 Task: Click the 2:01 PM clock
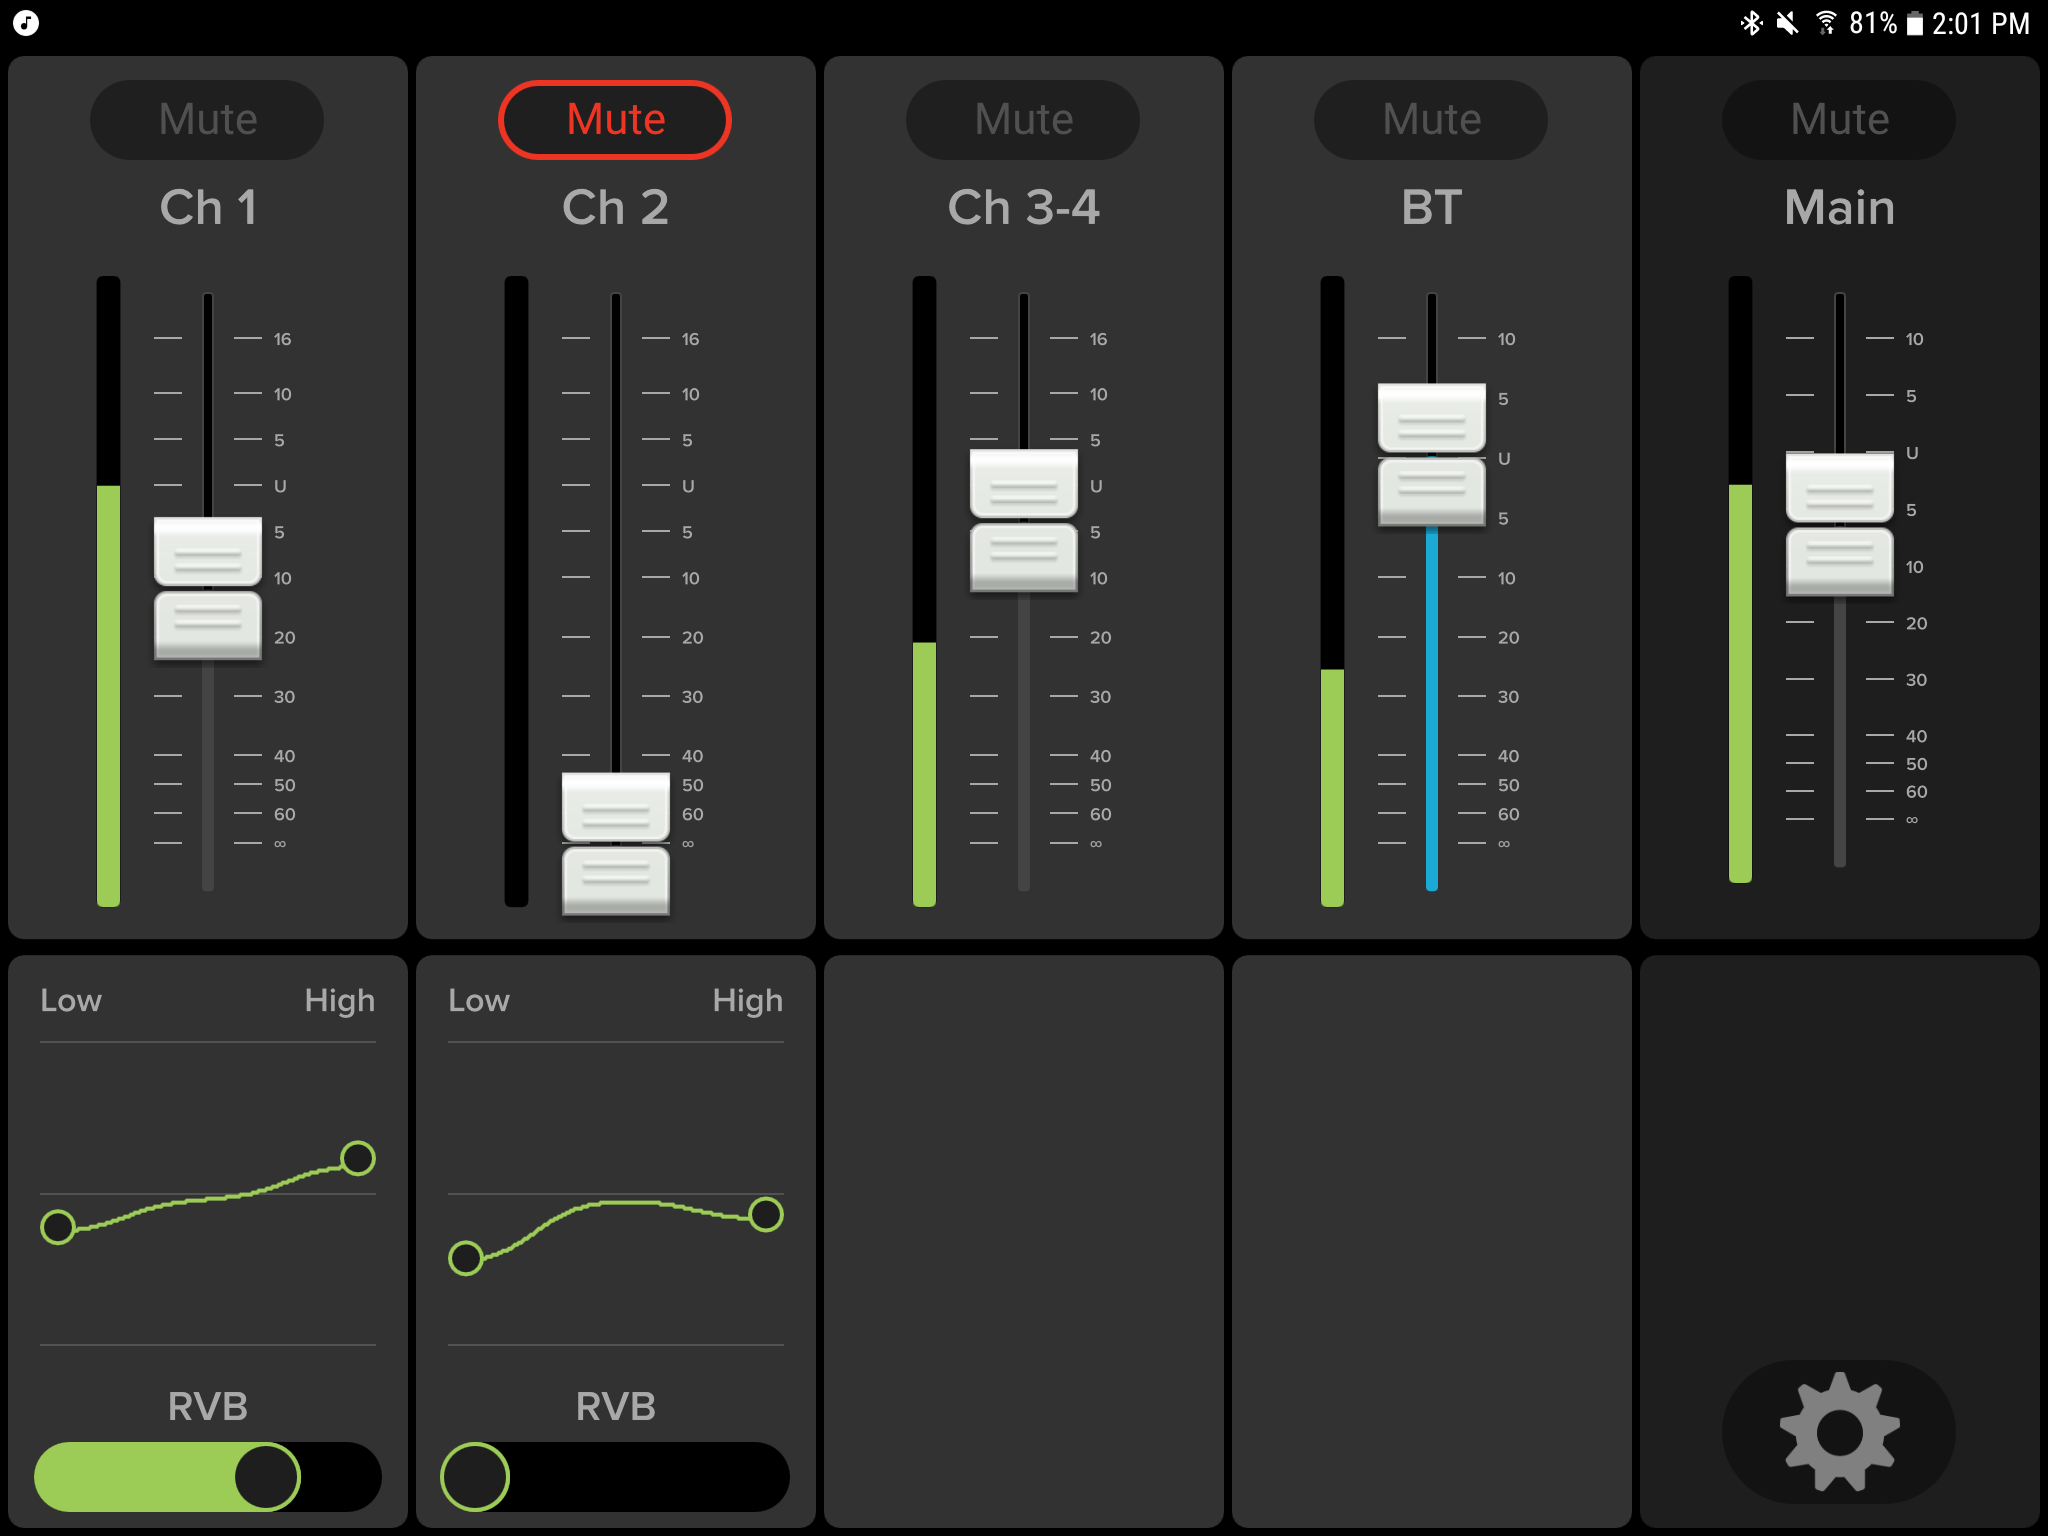coord(1980,23)
